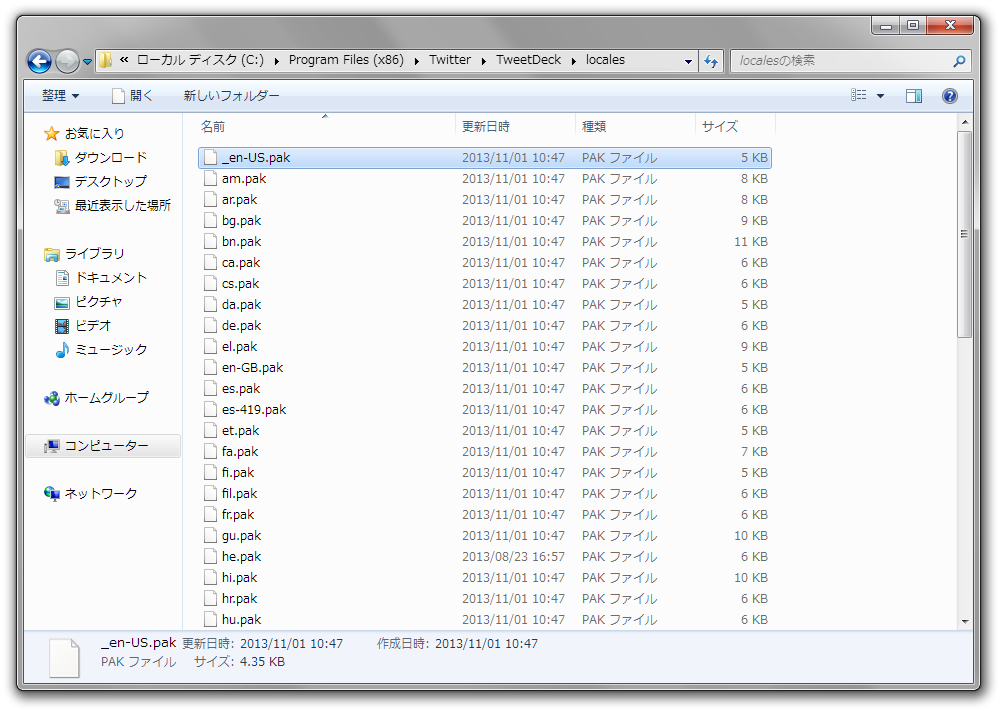Sort by the 更新日時 column header
This screenshot has width=1004, height=715.
[x=515, y=126]
